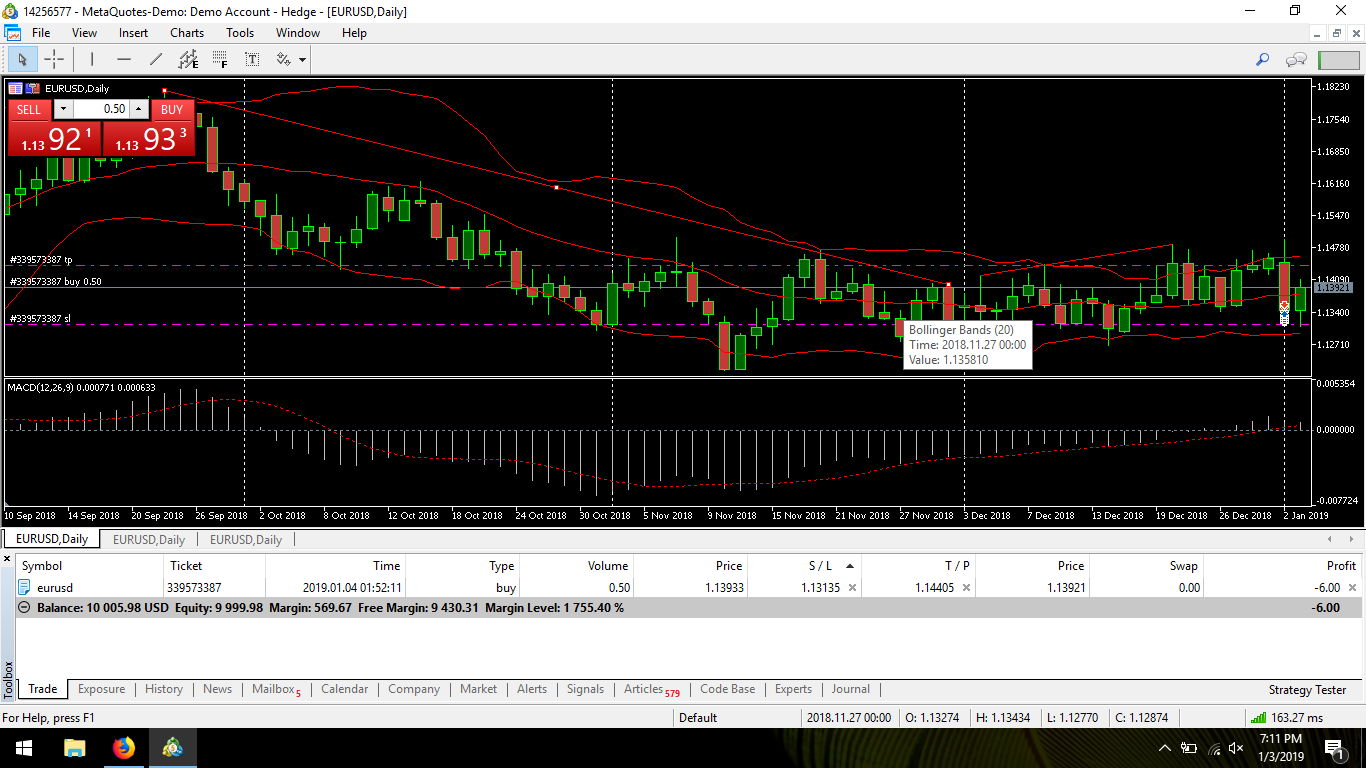This screenshot has height=768, width=1366.
Task: Open the search magnifier icon
Action: tap(1262, 60)
